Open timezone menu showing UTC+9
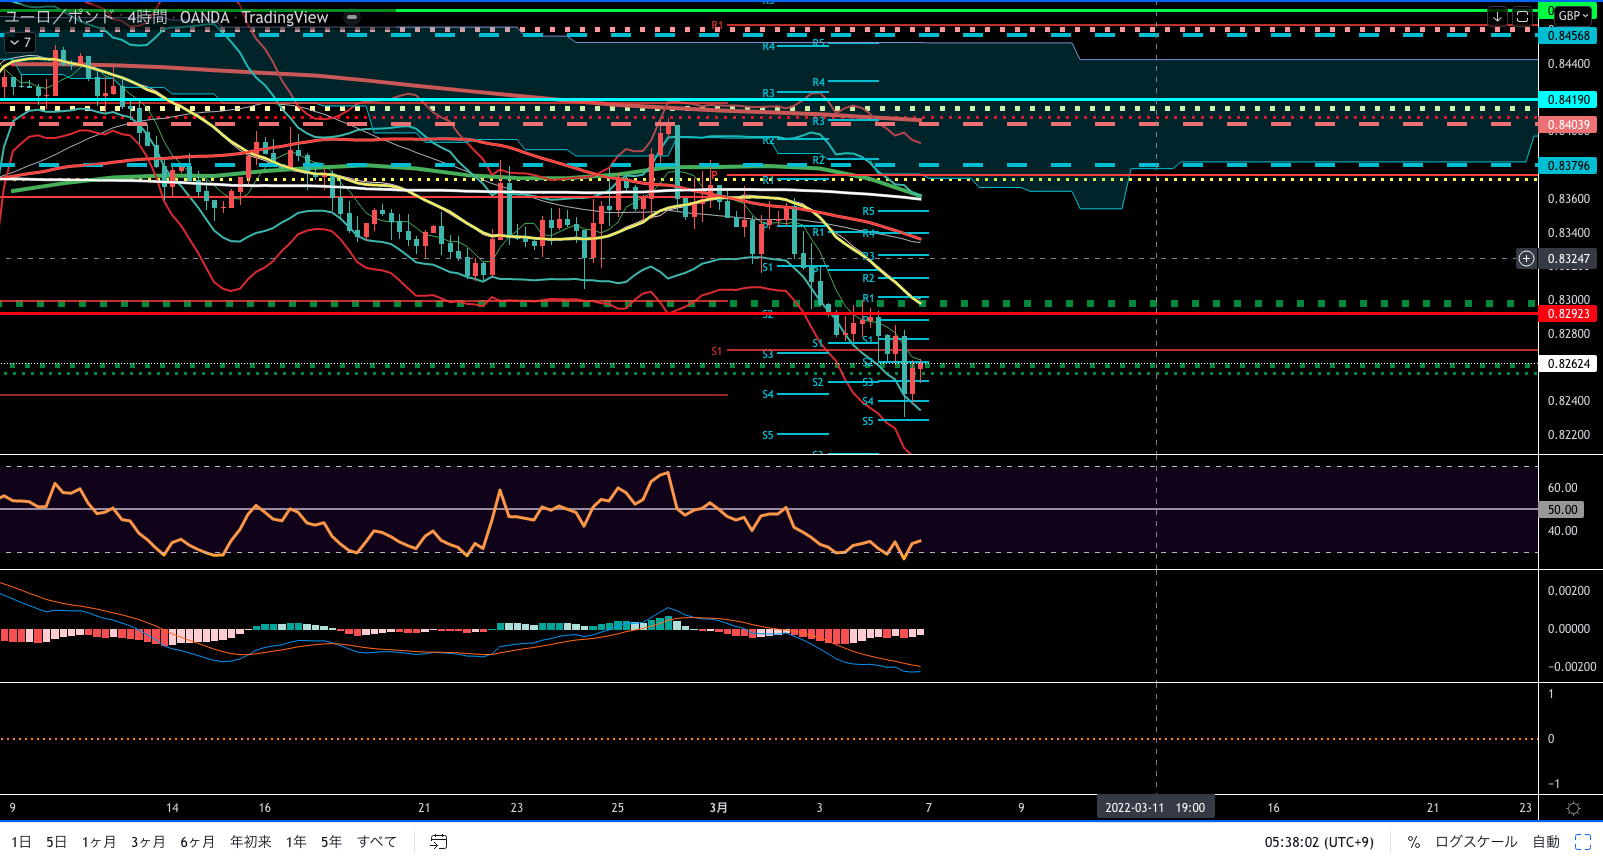 tap(1319, 842)
